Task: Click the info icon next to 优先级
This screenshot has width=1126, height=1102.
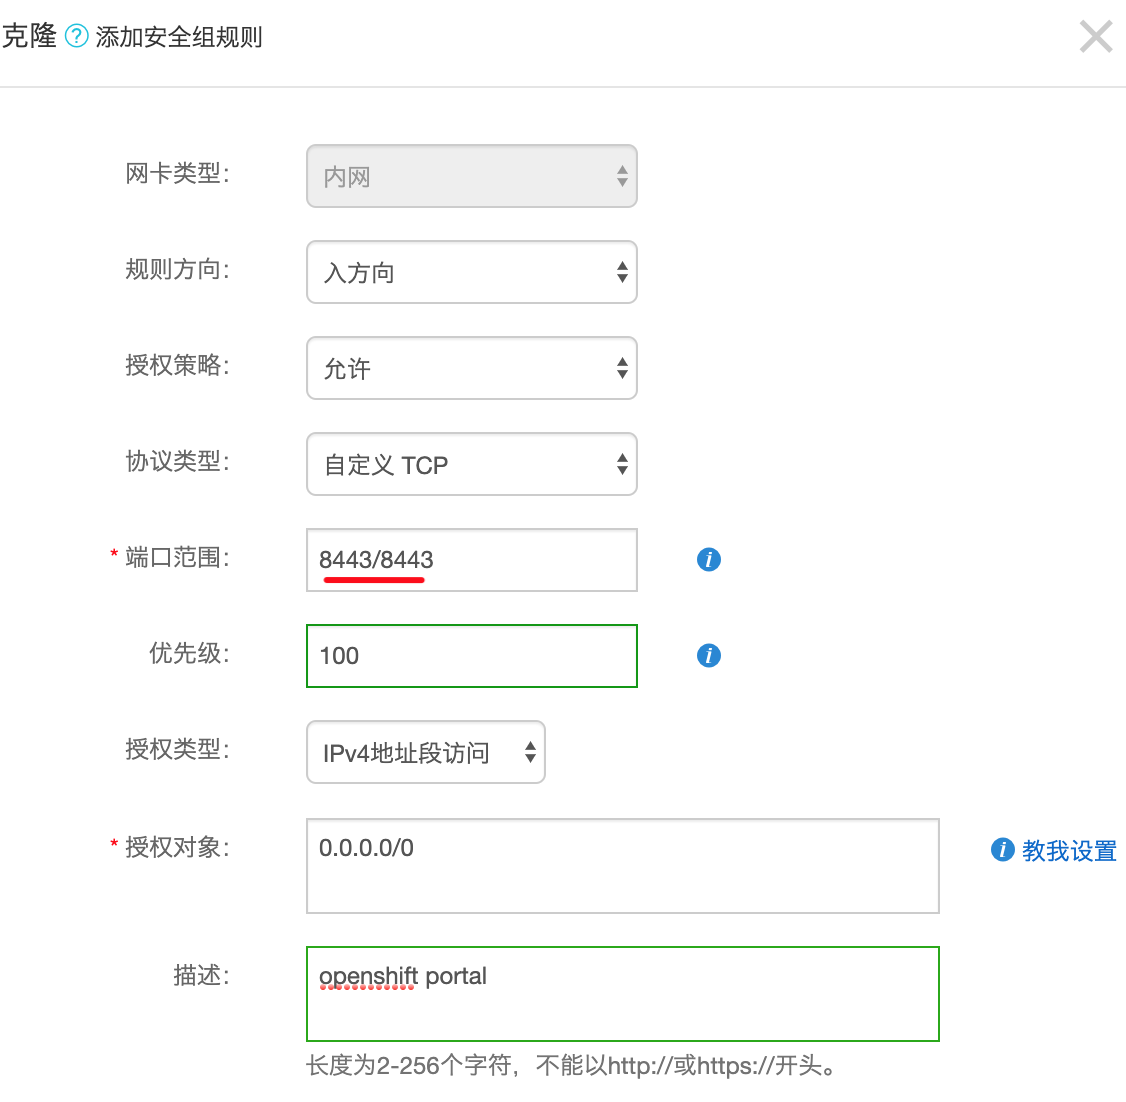Action: (x=709, y=655)
